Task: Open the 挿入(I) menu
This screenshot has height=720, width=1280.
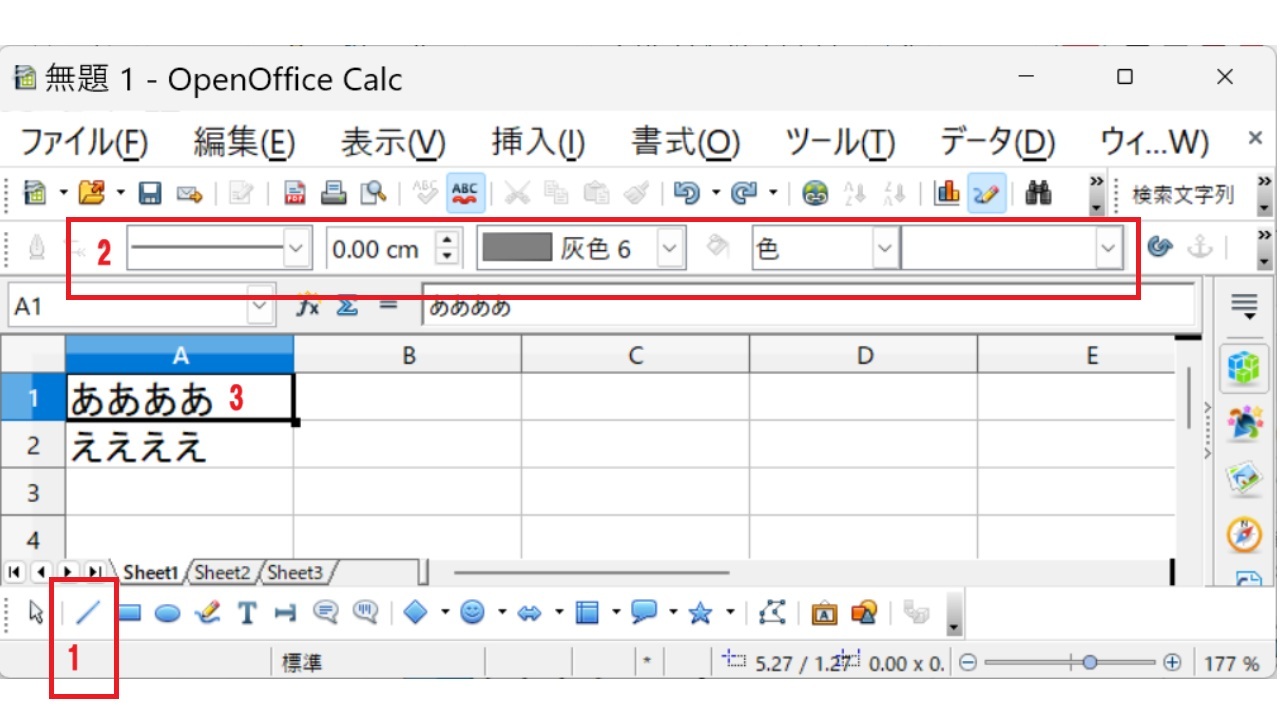Action: (x=538, y=142)
